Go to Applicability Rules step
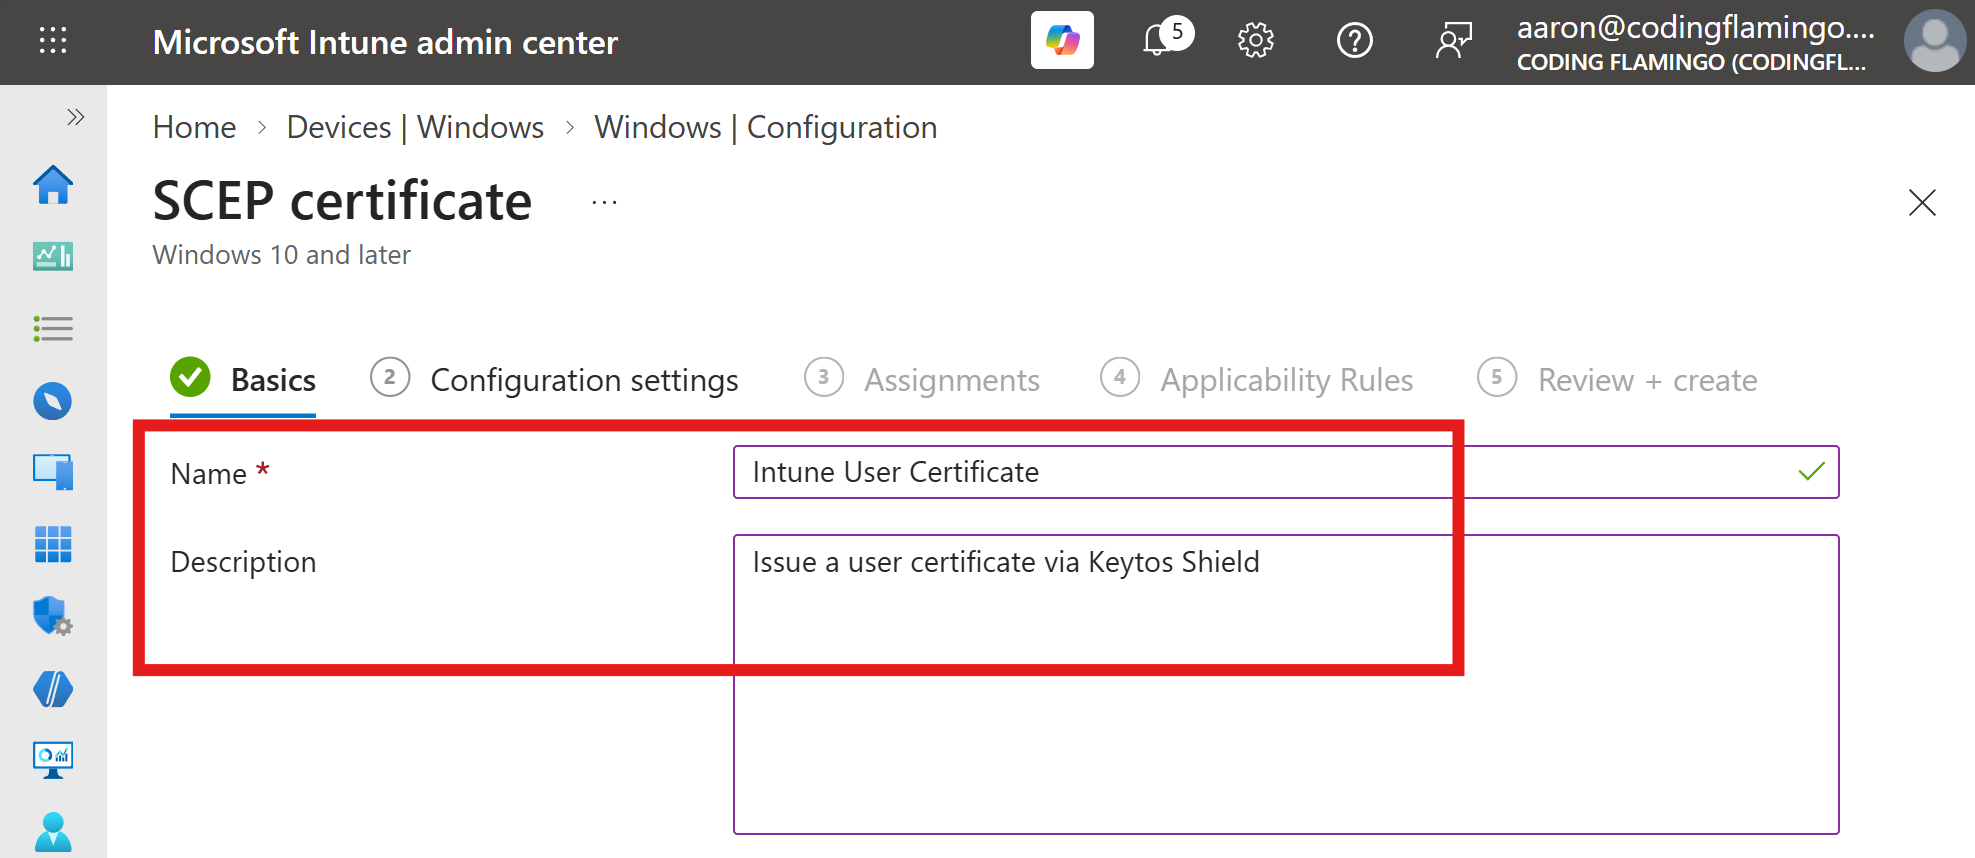Image resolution: width=1975 pixels, height=858 pixels. point(1256,380)
